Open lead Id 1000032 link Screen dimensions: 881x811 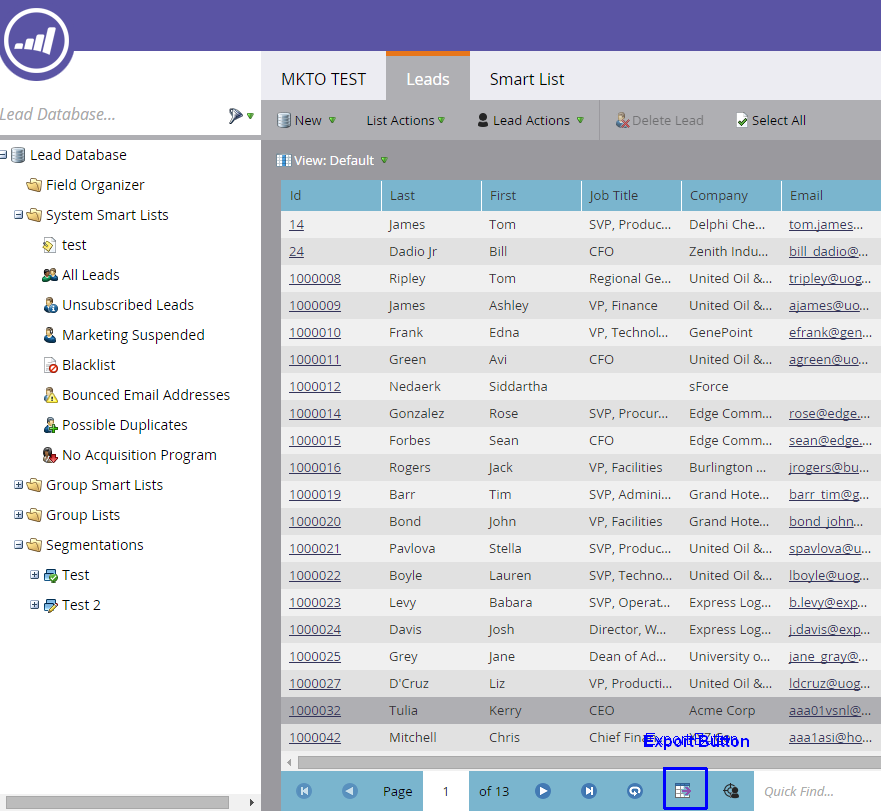315,711
